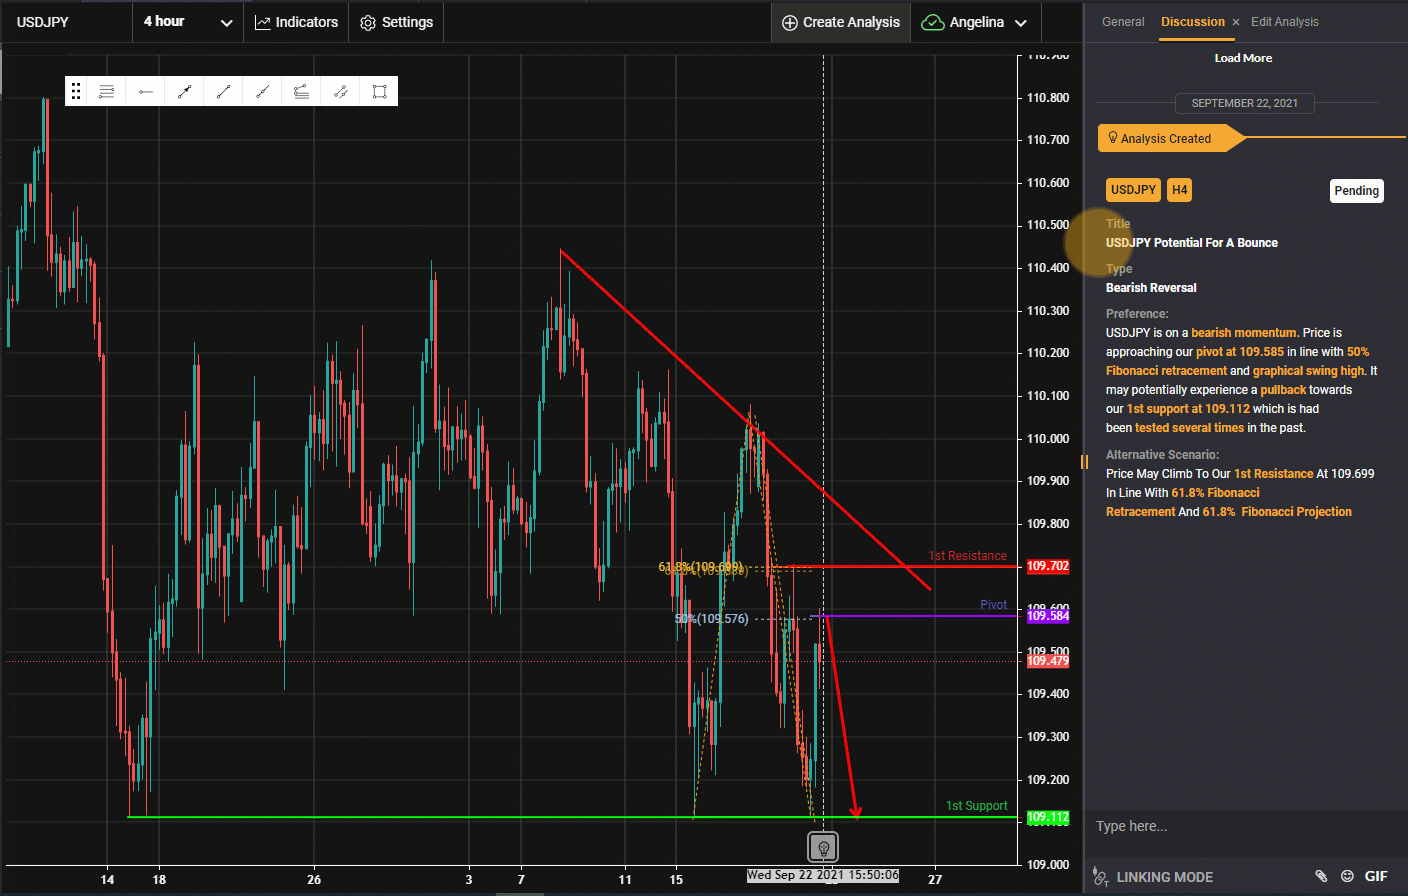Click the 1st Resistance price tag 109.702
The image size is (1408, 896).
coord(1048,566)
